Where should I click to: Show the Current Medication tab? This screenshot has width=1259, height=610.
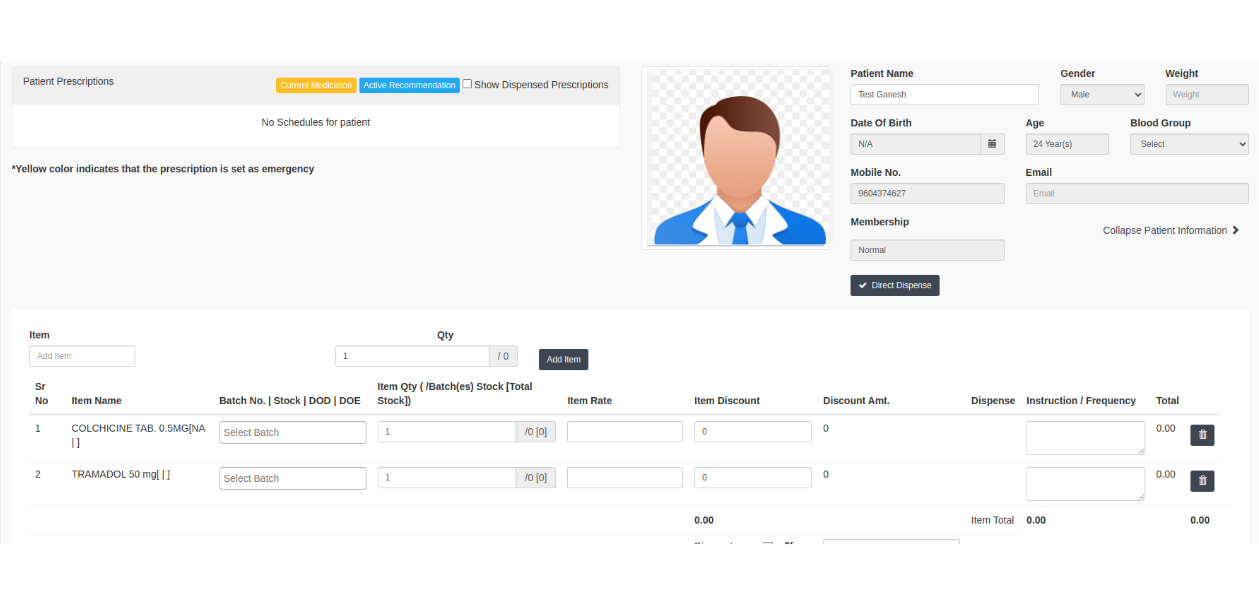316,85
